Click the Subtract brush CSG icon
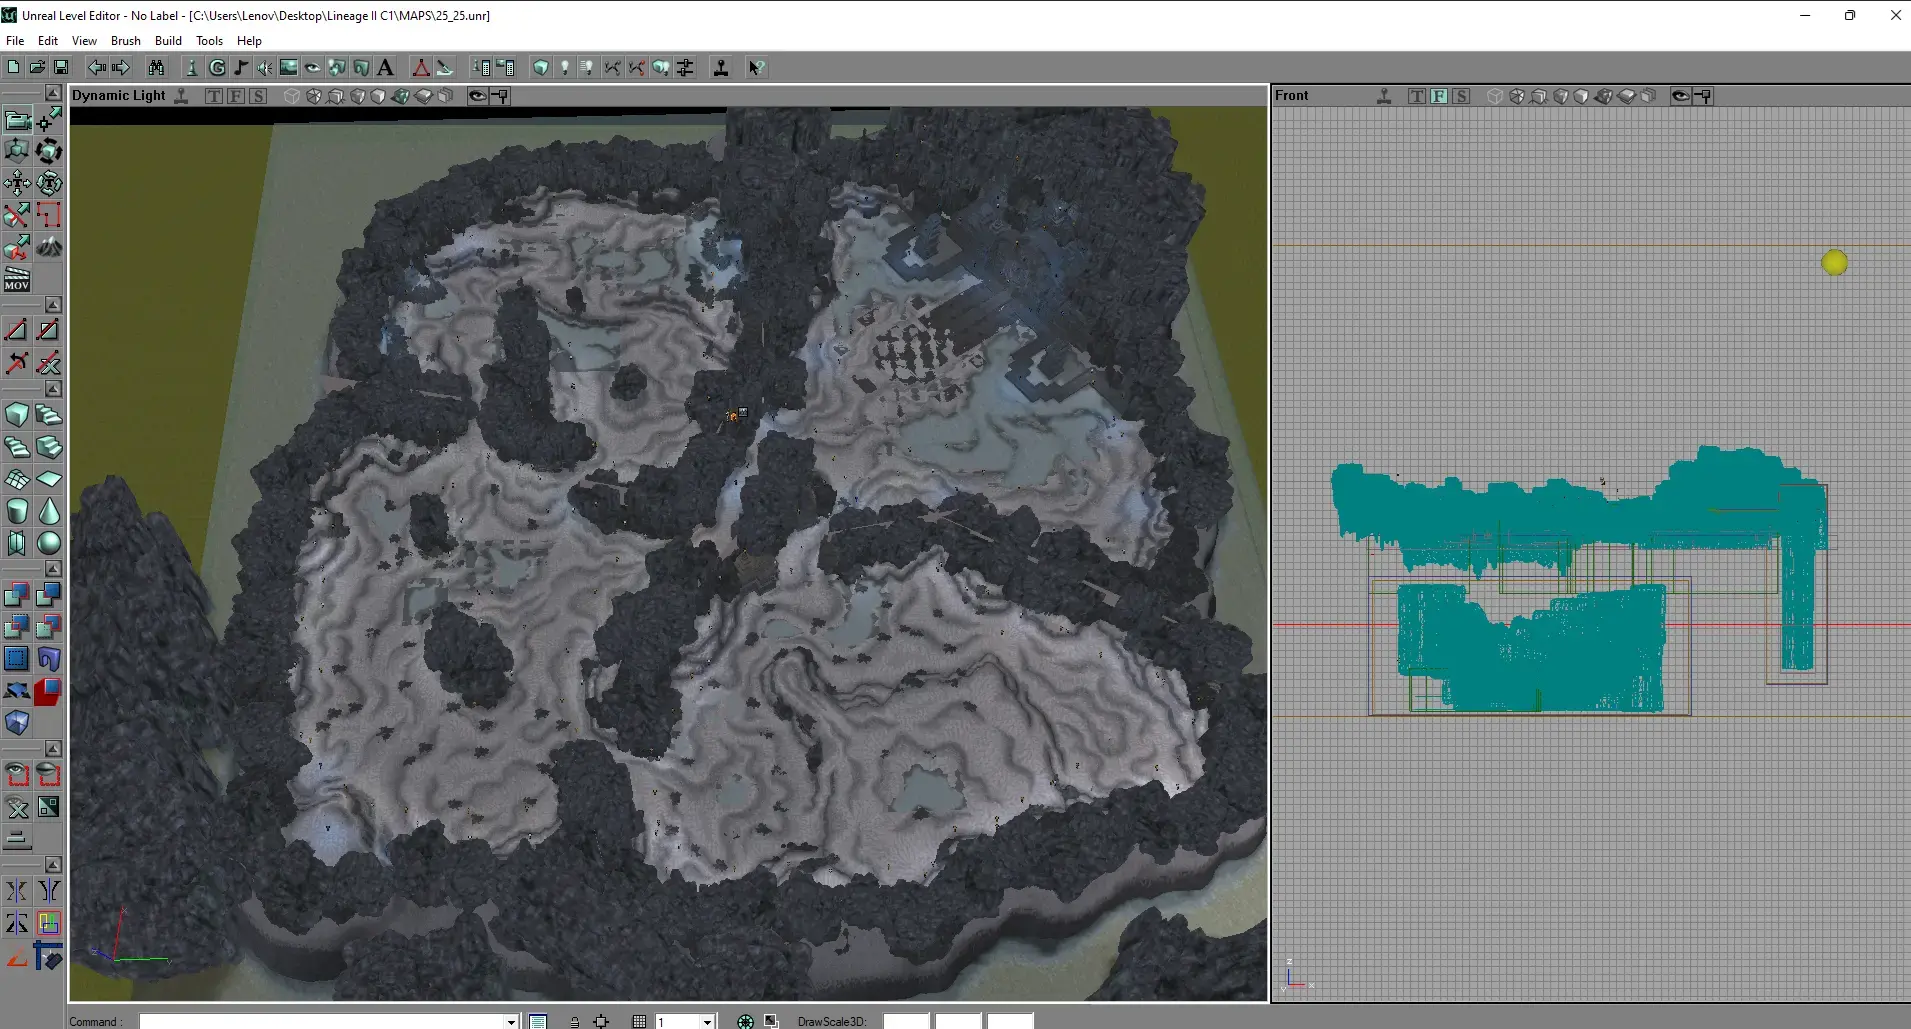This screenshot has height=1029, width=1911. (49, 596)
